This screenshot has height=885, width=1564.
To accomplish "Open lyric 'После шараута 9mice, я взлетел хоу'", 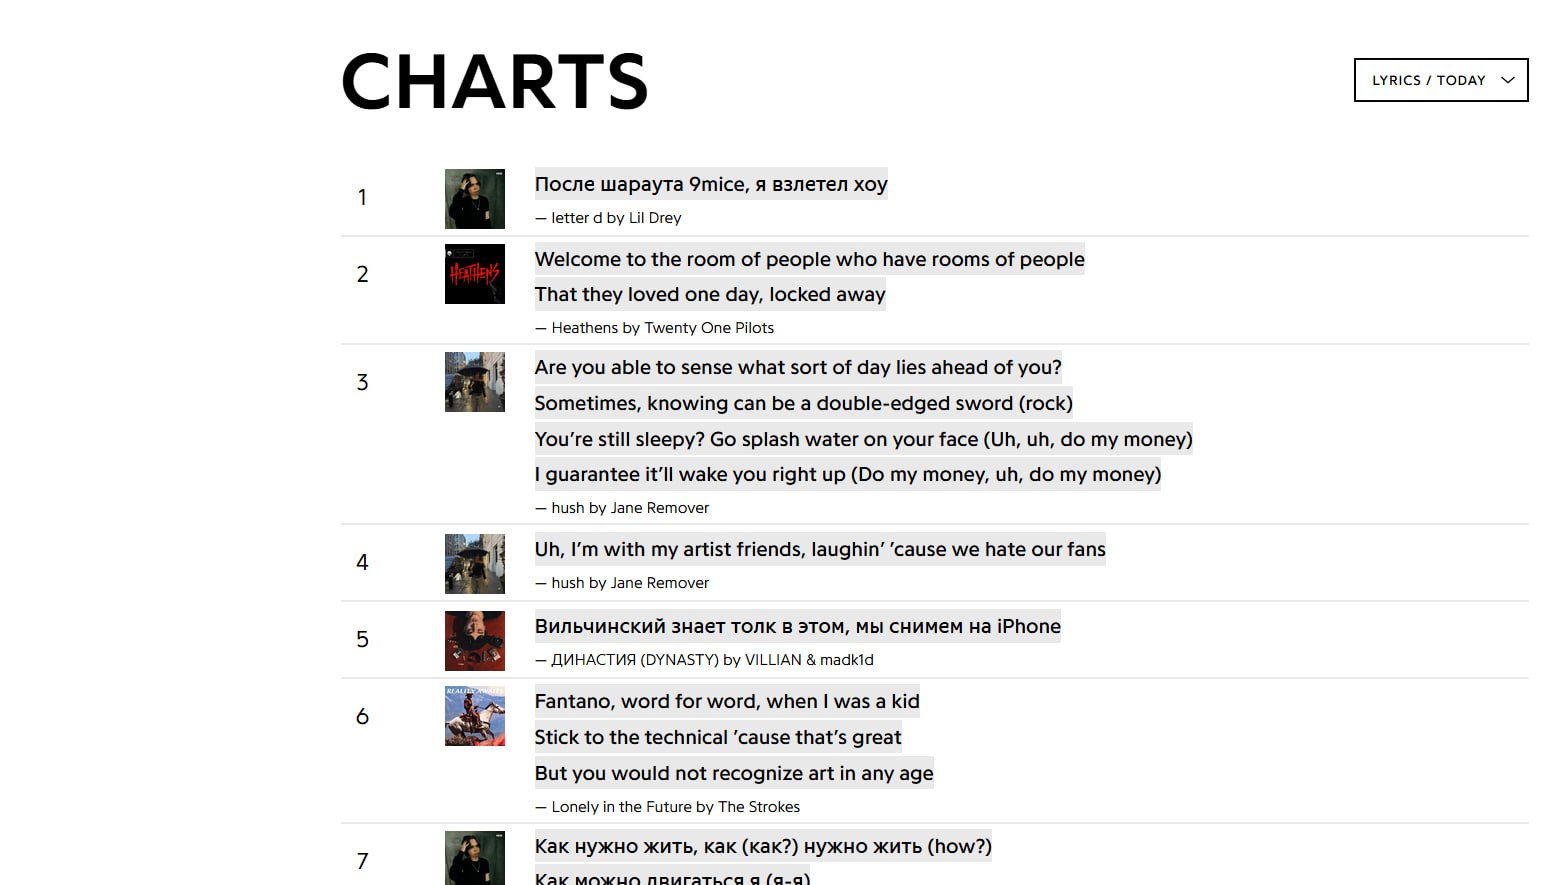I will click(711, 184).
